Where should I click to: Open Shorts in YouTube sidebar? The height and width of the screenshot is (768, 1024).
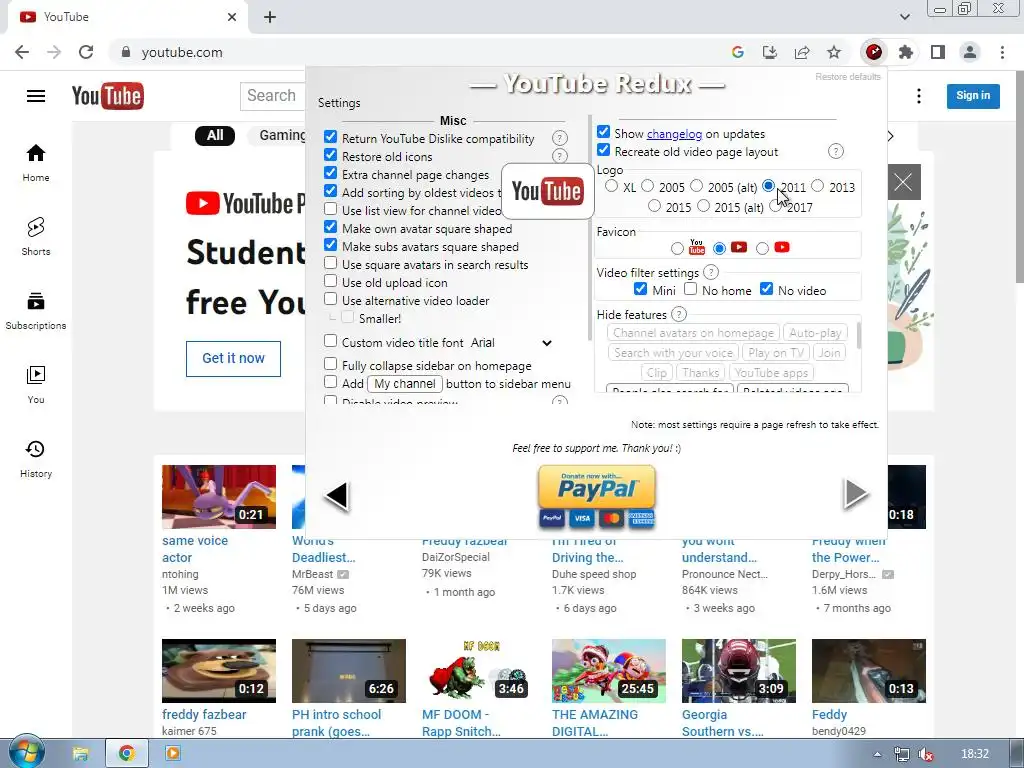pos(36,236)
